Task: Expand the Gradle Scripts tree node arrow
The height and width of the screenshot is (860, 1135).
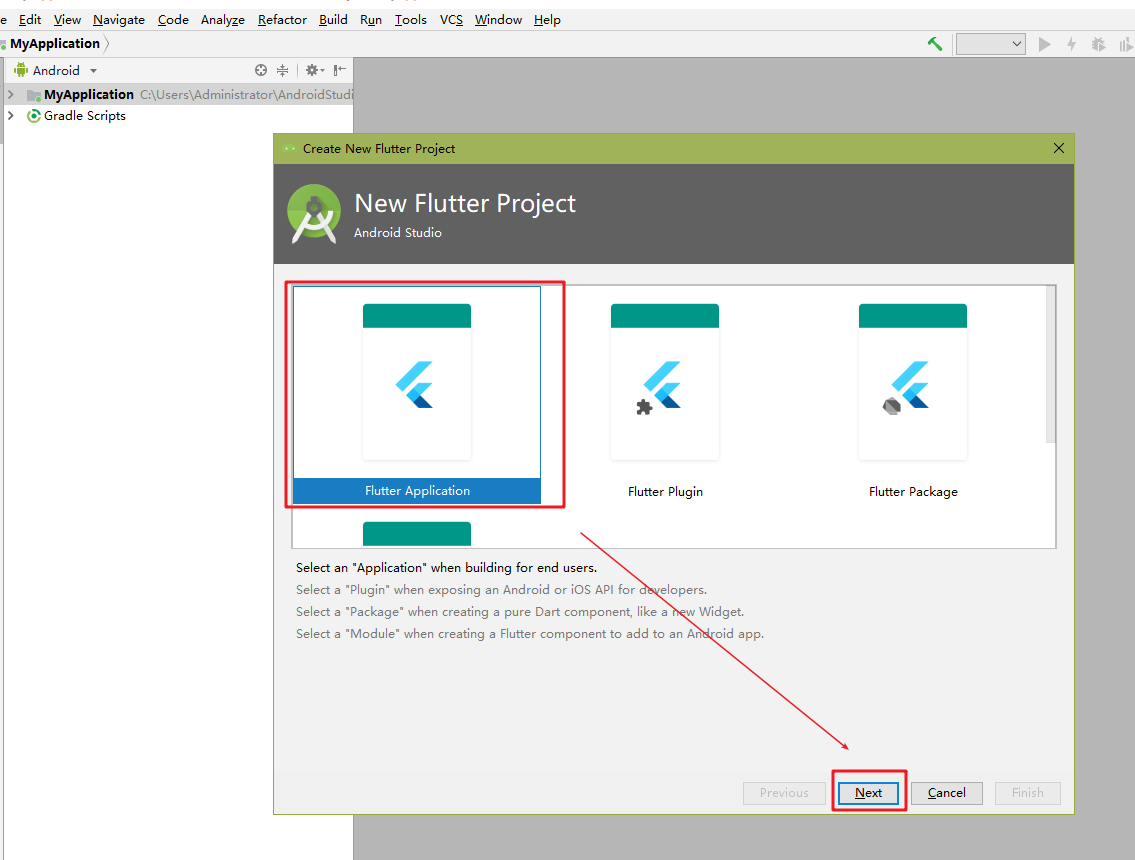Action: pyautogui.click(x=11, y=115)
